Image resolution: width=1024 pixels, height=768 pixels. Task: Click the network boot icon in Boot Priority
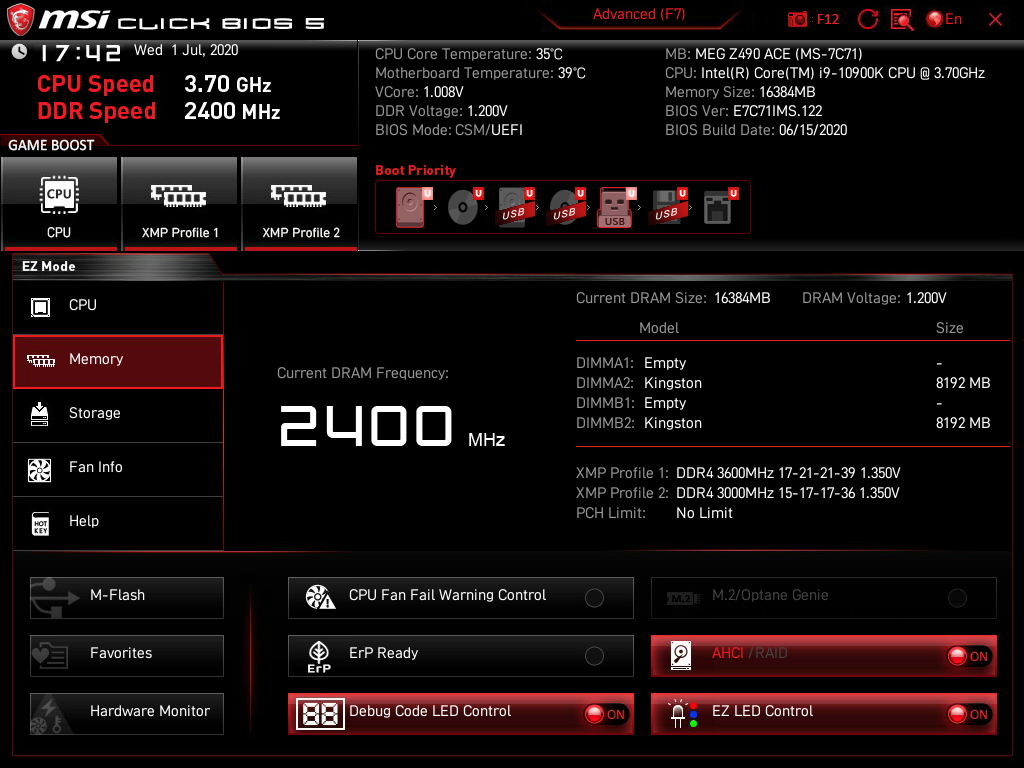[x=719, y=205]
